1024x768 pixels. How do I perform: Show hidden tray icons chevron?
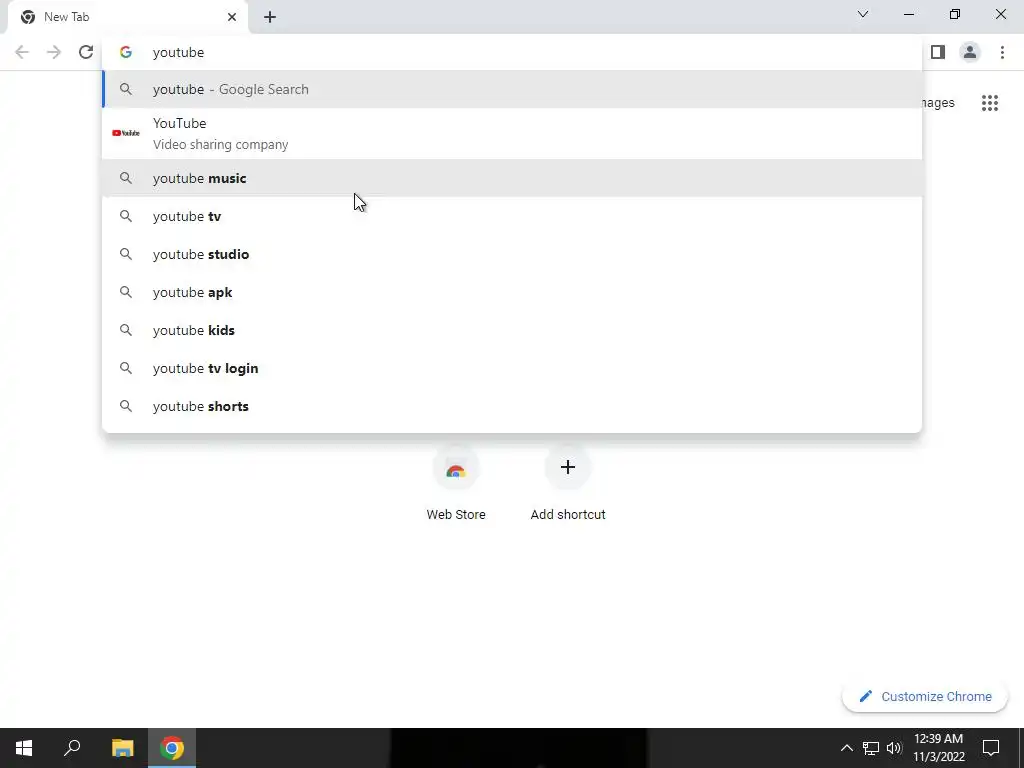pyautogui.click(x=846, y=748)
